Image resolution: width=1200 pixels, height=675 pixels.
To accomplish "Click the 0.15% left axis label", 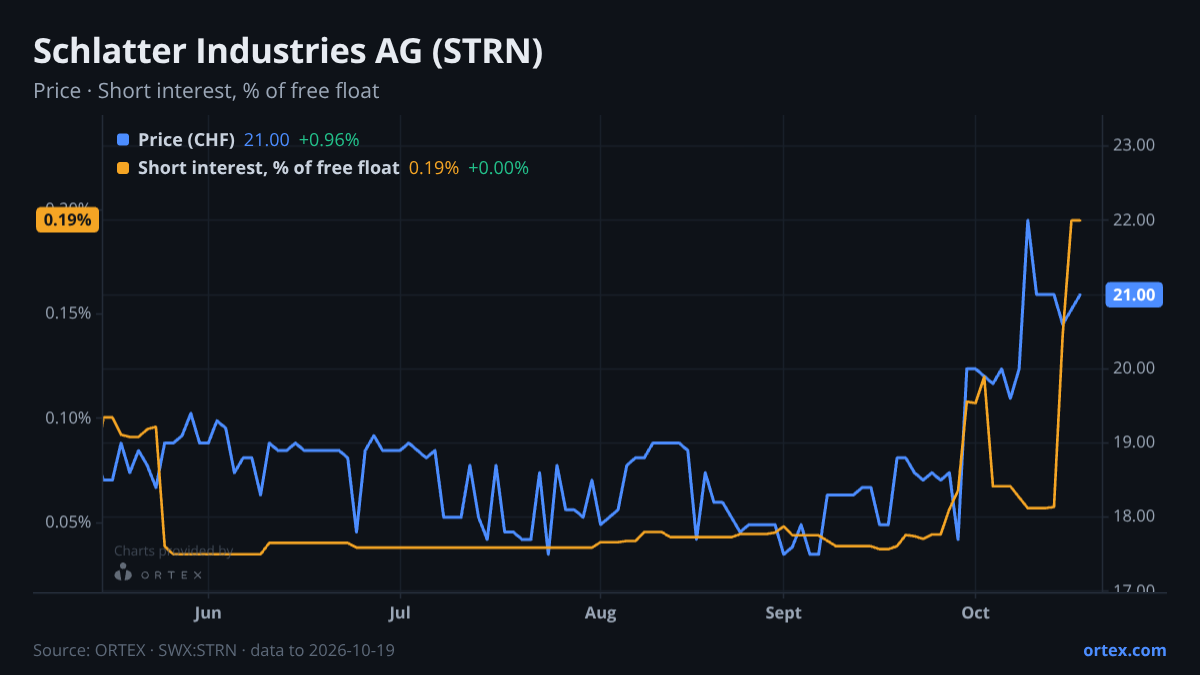I will tap(69, 313).
